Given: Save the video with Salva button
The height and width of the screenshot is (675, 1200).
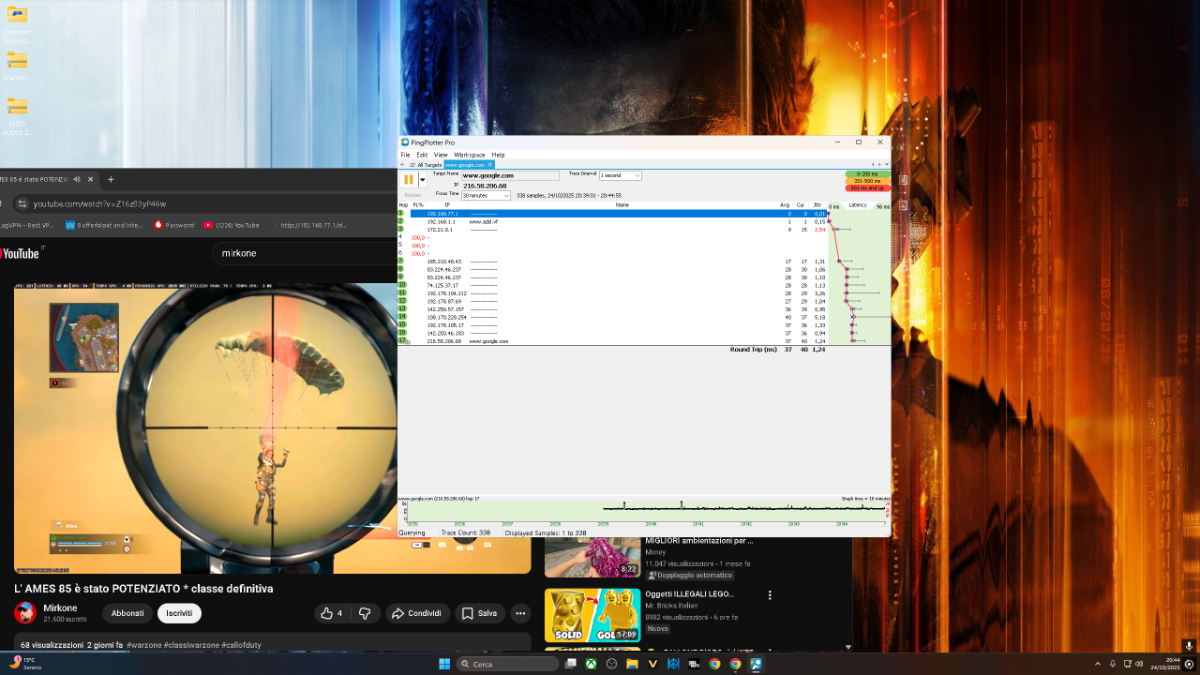Looking at the screenshot, I should pyautogui.click(x=480, y=613).
